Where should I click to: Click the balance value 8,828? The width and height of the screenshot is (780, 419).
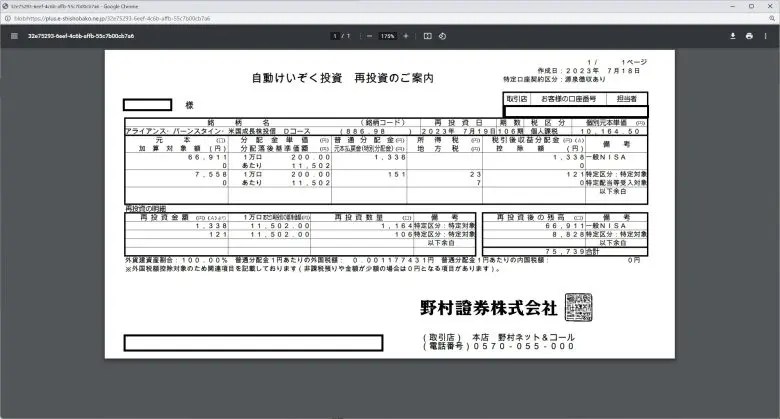(x=568, y=234)
